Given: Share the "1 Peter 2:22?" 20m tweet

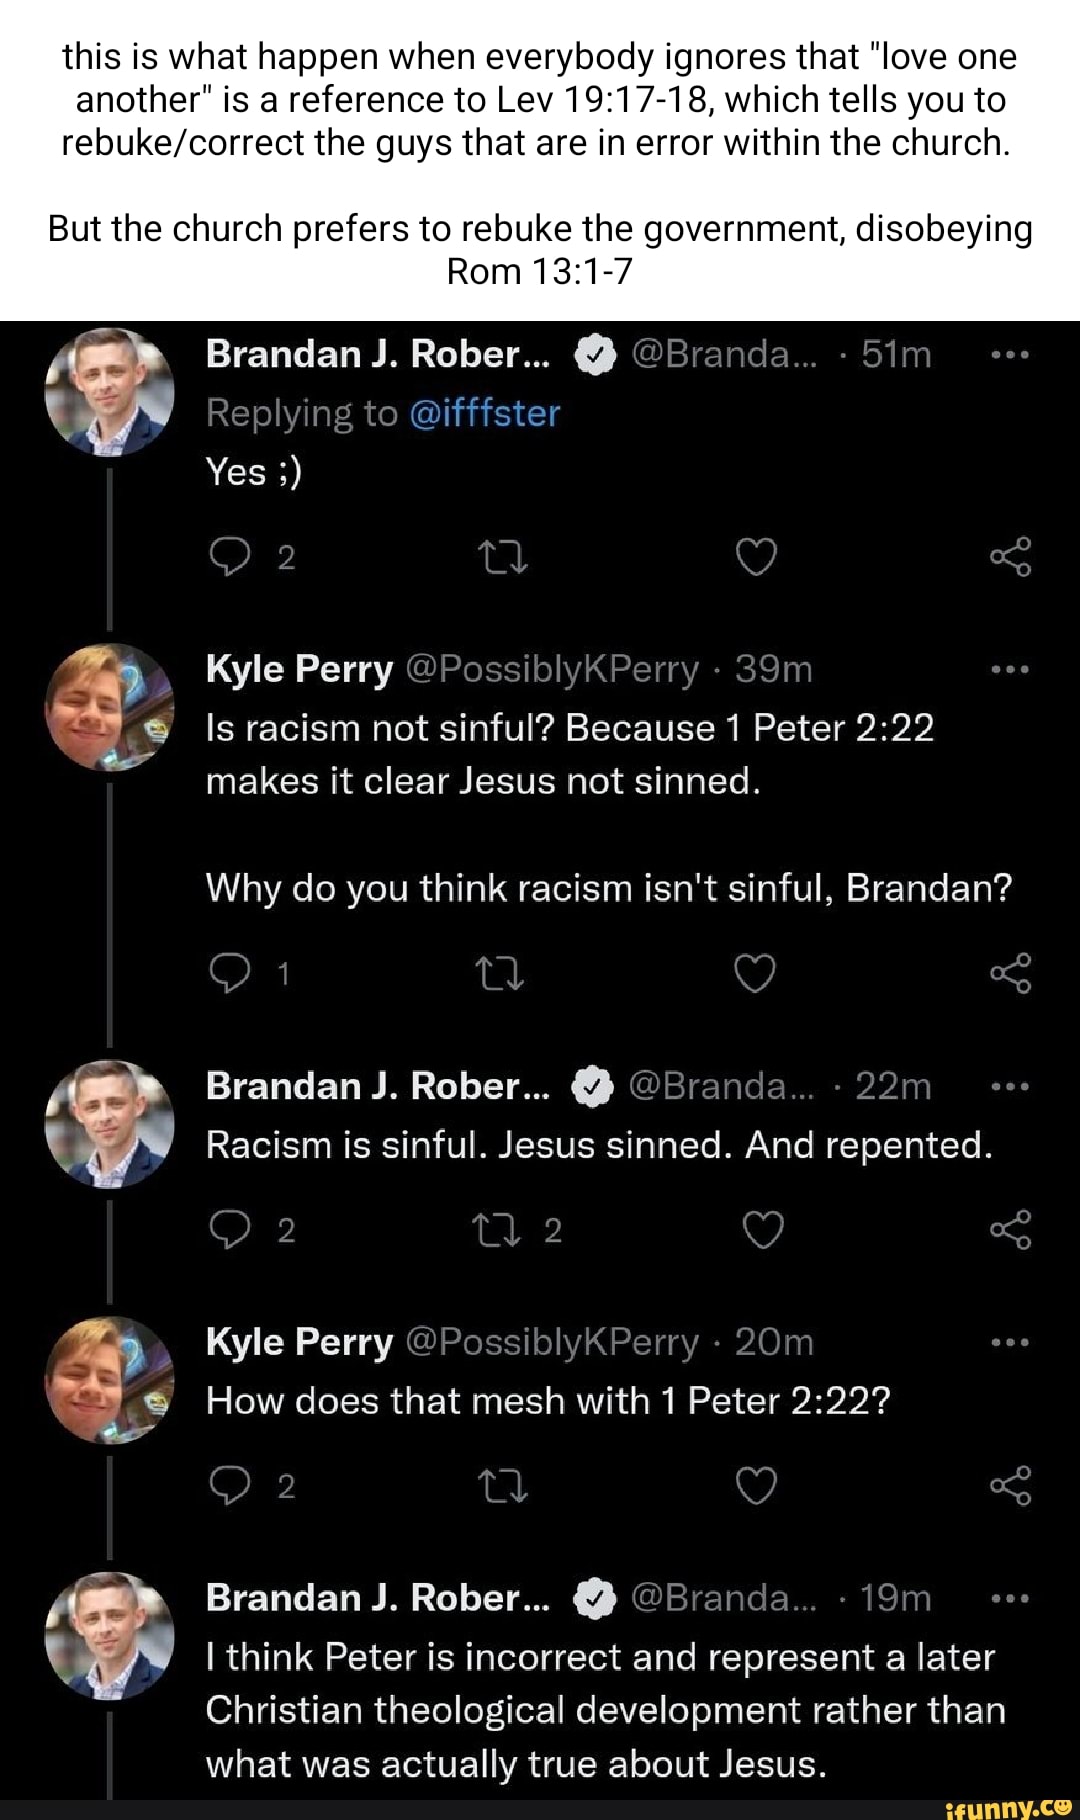Looking at the screenshot, I should coord(1010,1486).
